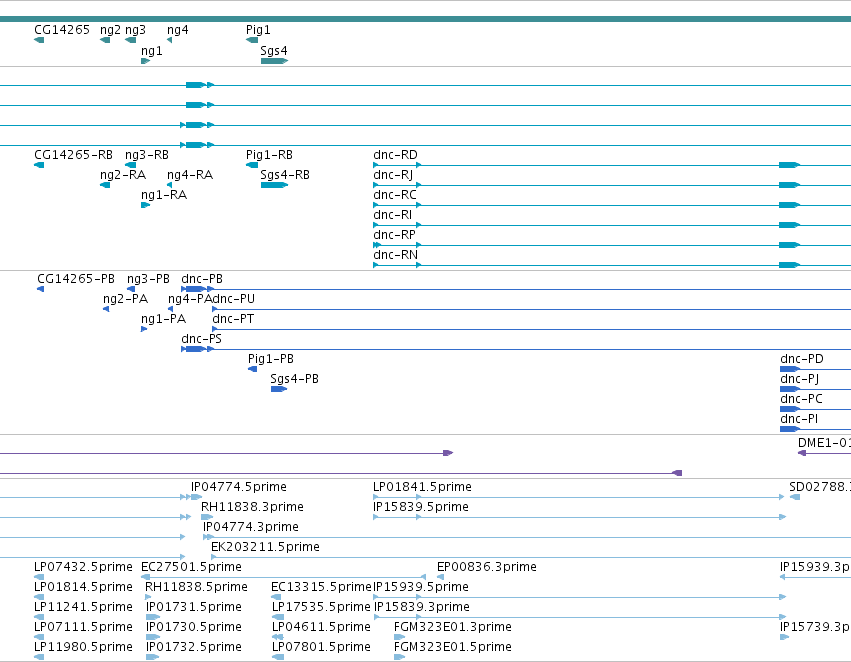Click the Pig1-RB transcript label

point(269,155)
